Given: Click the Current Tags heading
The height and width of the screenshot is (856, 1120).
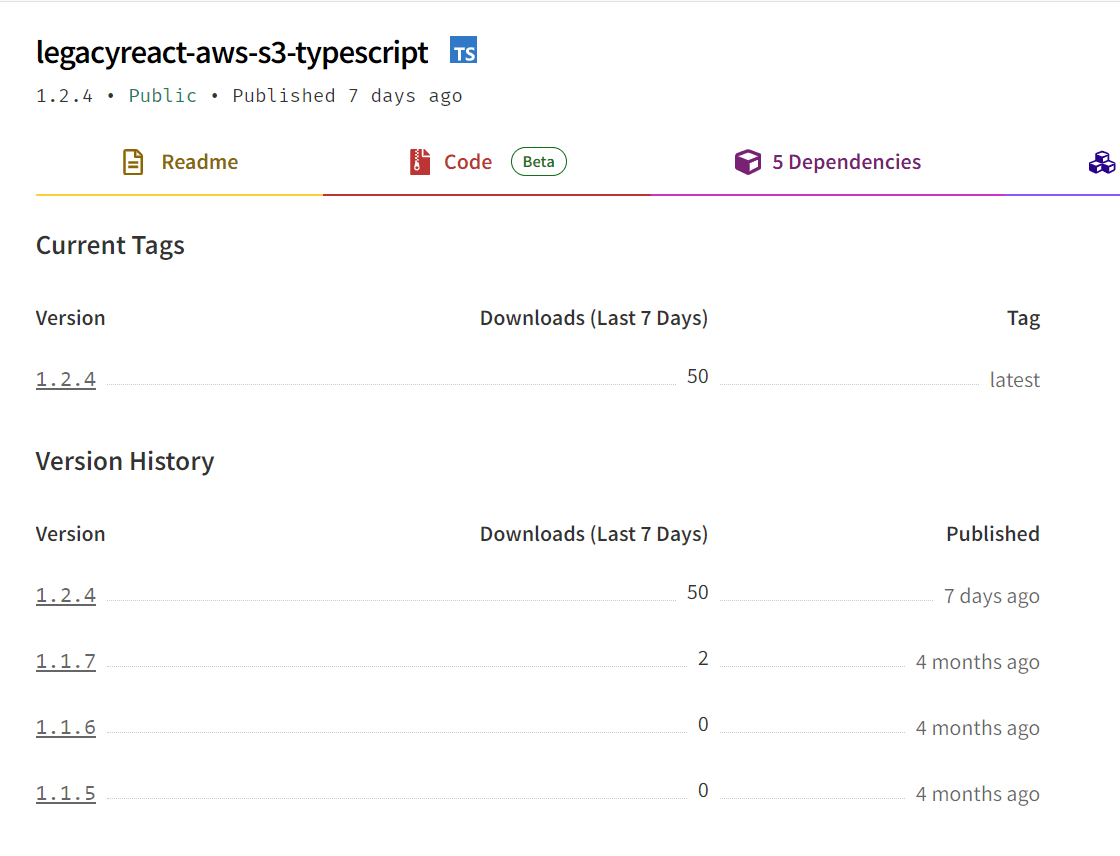Looking at the screenshot, I should [x=110, y=246].
